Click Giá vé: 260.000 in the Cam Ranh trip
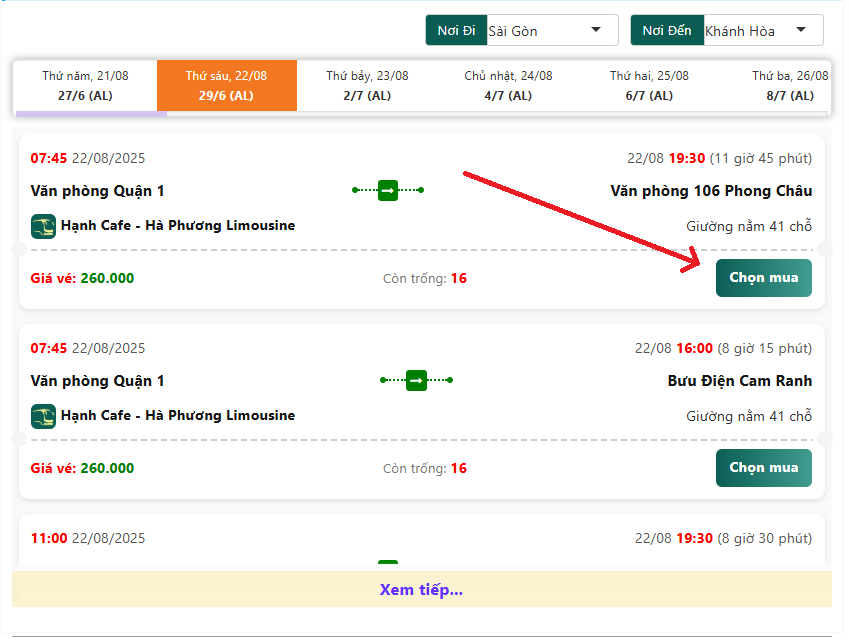 82,469
